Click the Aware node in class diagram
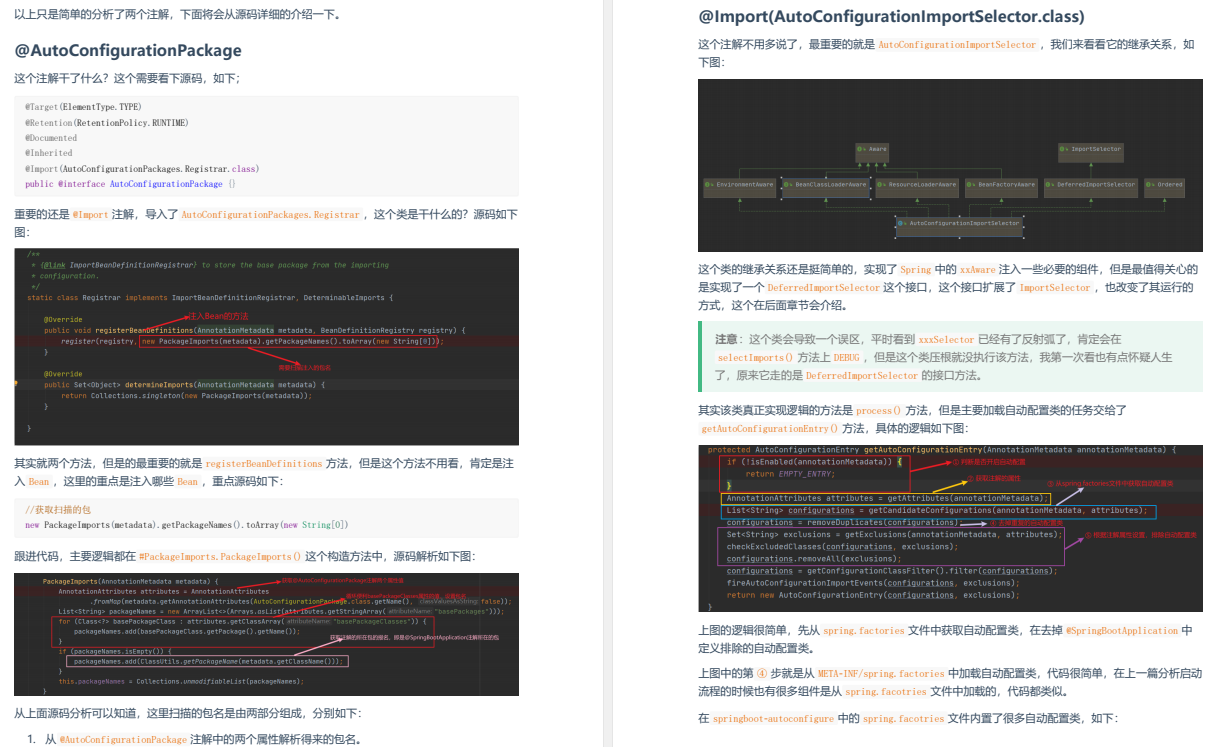Screen dimensions: 1212x747 tap(874, 151)
